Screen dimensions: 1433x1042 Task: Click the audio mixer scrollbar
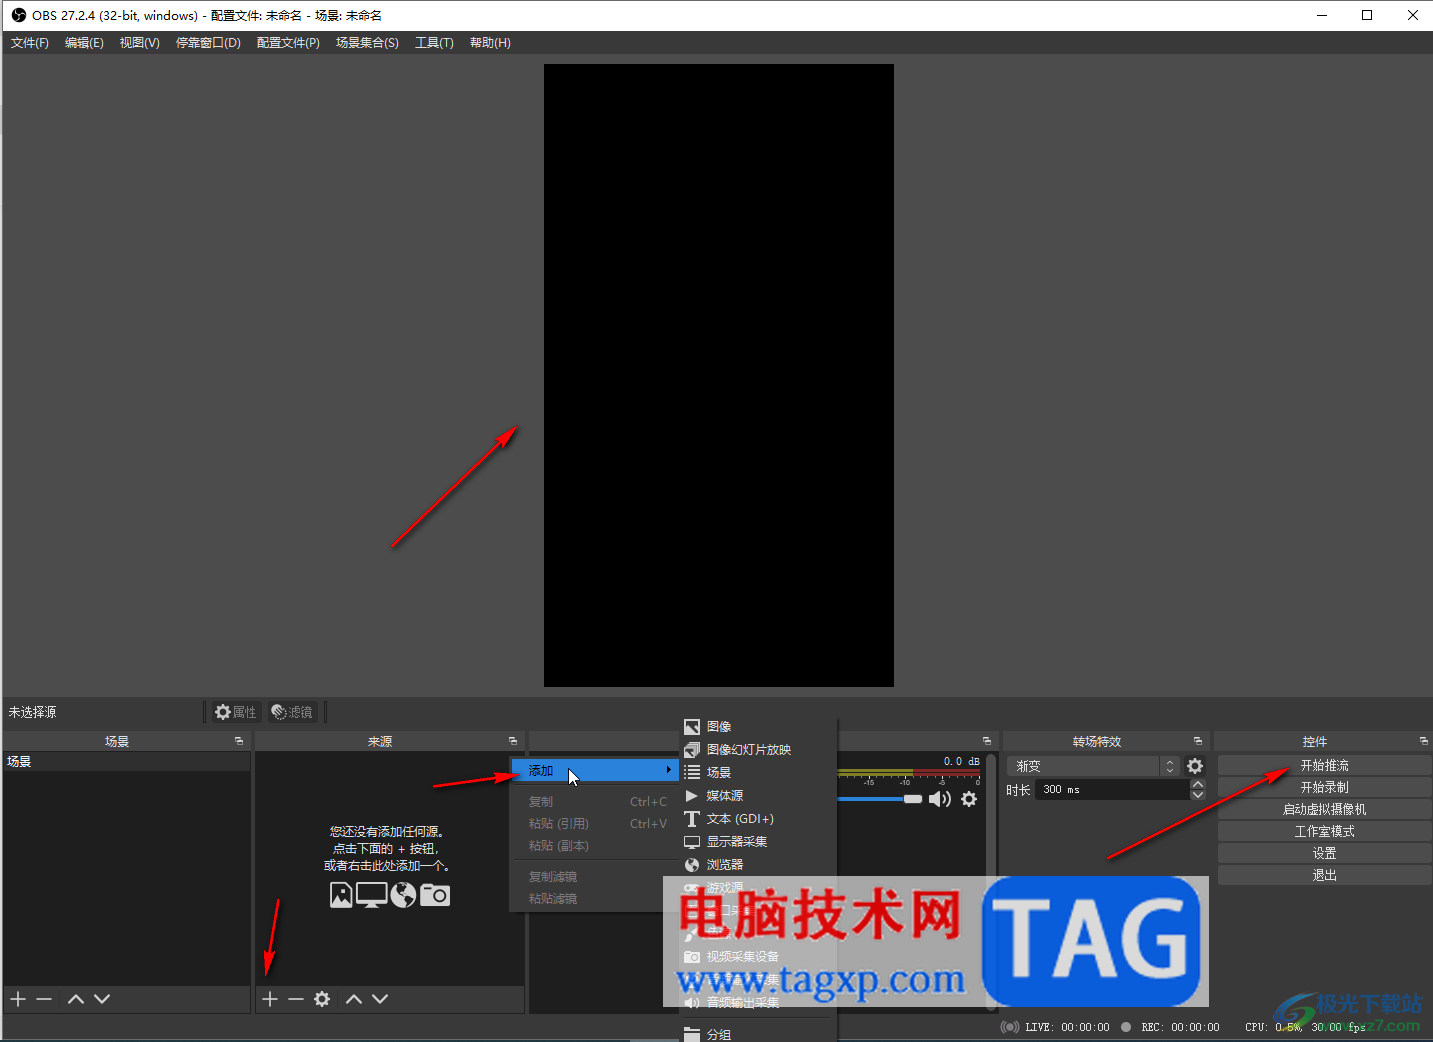[991, 880]
